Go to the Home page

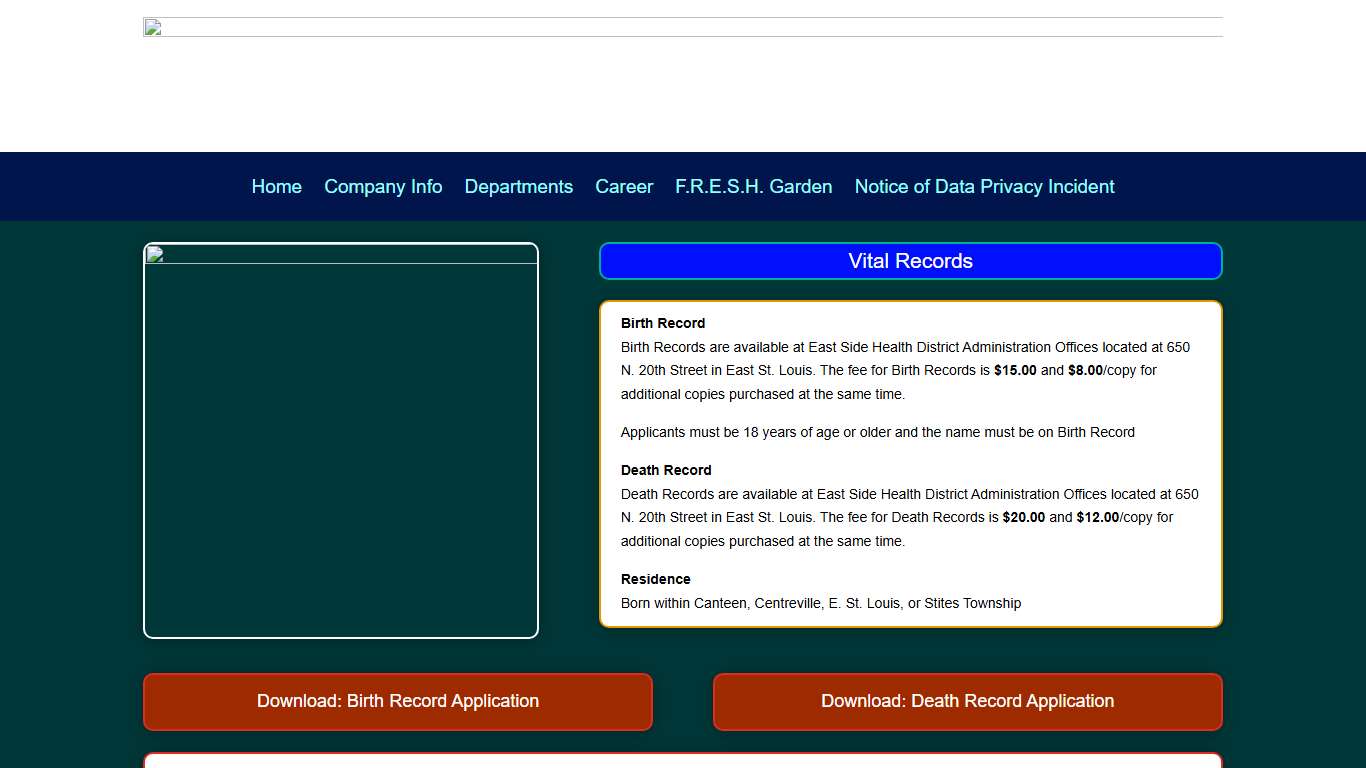tap(276, 187)
